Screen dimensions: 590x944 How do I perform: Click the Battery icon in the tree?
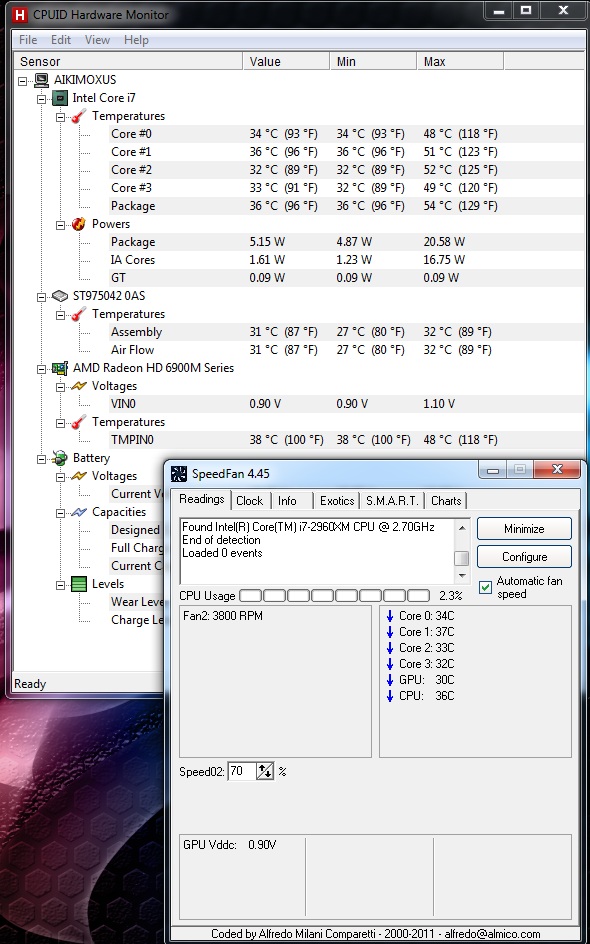click(x=60, y=459)
